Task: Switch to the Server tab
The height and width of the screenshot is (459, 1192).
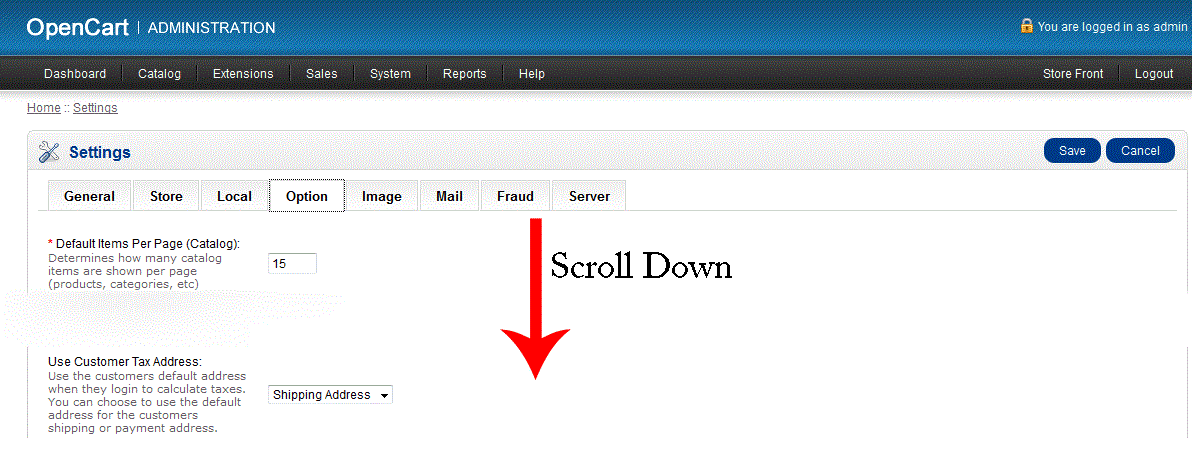Action: pyautogui.click(x=589, y=196)
